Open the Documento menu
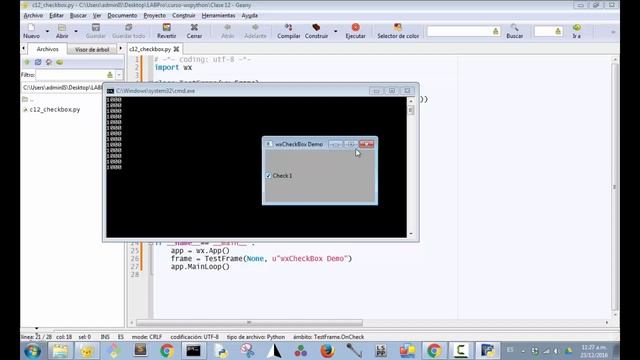The image size is (640, 360). (x=122, y=16)
